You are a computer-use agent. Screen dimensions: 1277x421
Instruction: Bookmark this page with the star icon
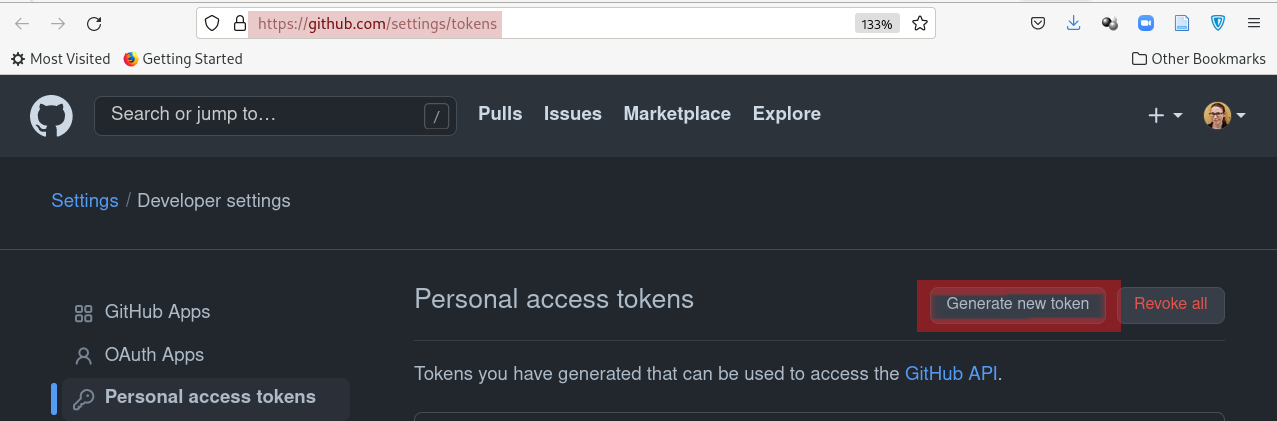(920, 23)
